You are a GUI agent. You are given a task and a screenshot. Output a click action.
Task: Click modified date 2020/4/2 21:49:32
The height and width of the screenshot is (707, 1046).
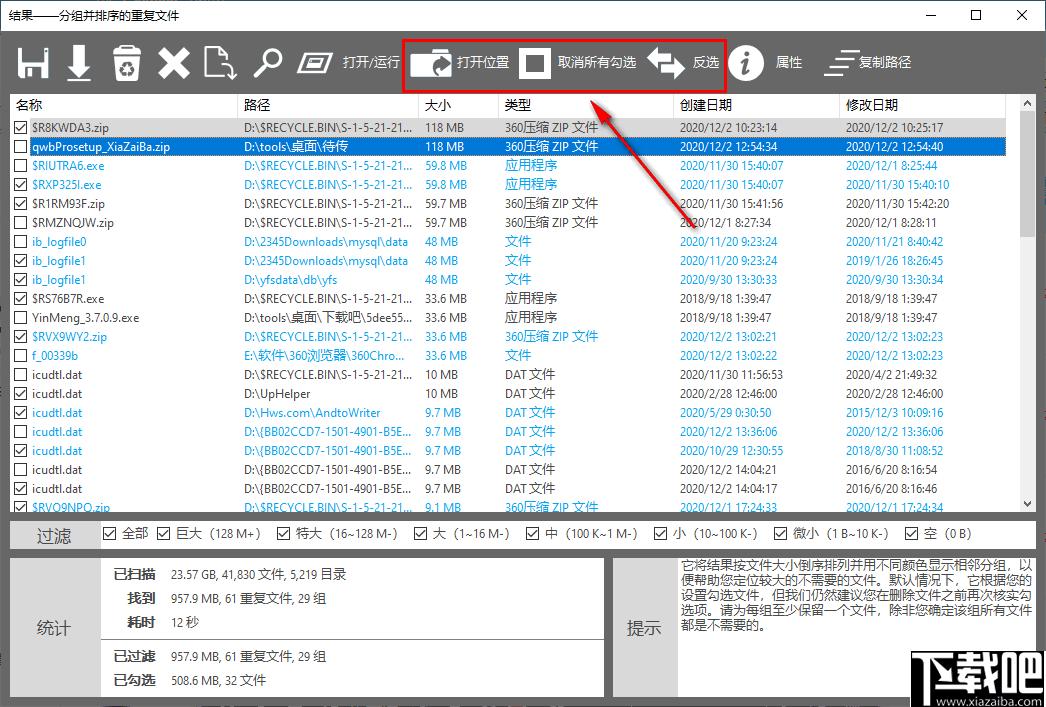pos(891,375)
